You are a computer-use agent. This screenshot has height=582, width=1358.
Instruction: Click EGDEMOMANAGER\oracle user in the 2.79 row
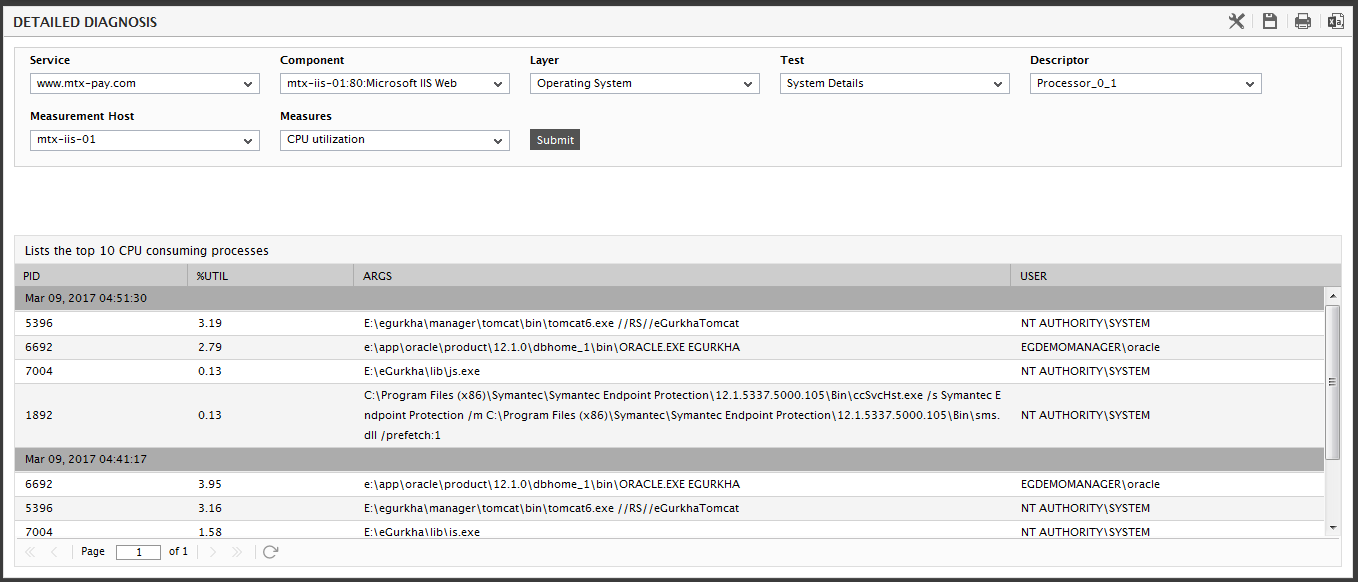[1091, 348]
